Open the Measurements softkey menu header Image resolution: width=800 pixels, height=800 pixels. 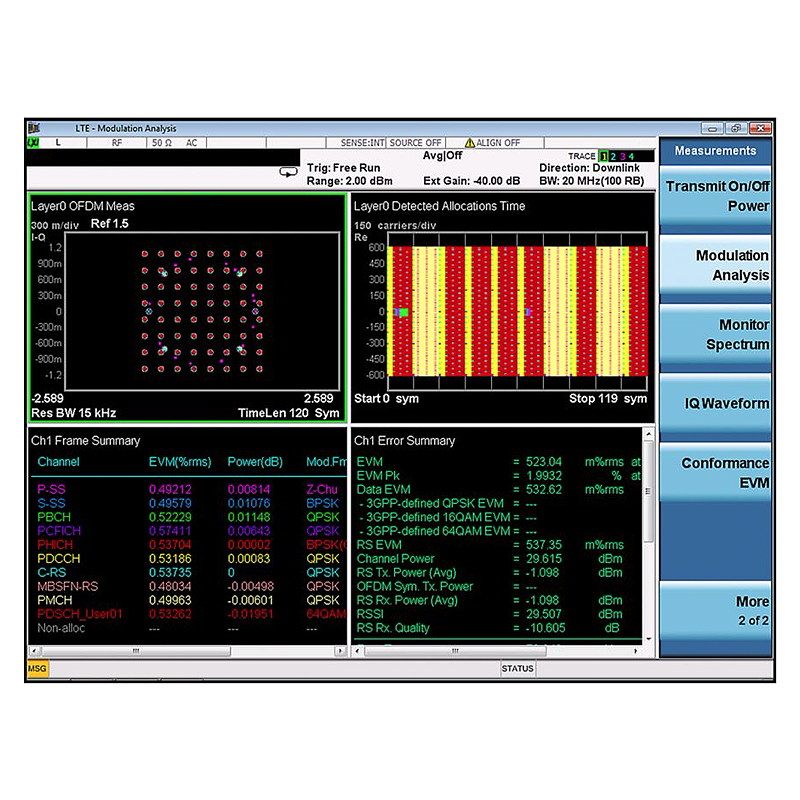pyautogui.click(x=715, y=151)
